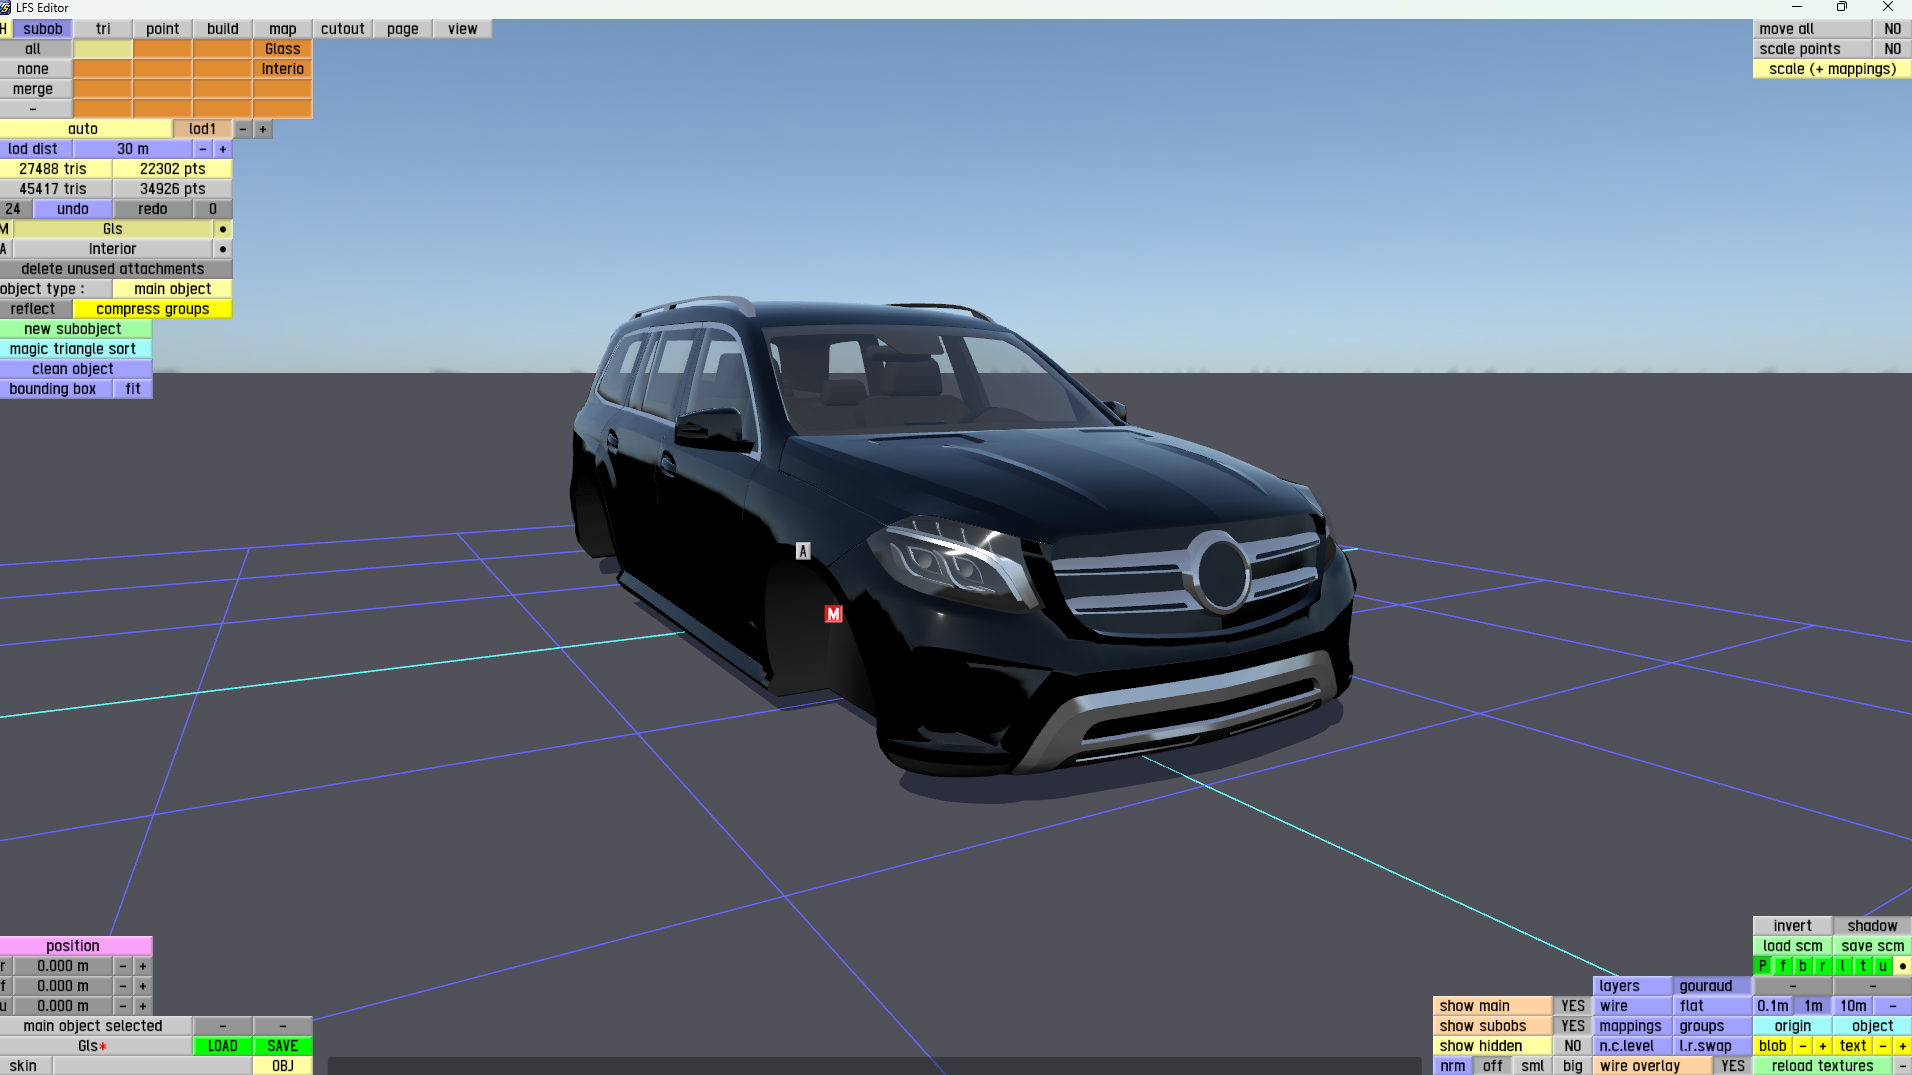Switch to the page tab
The height and width of the screenshot is (1075, 1912).
[403, 29]
